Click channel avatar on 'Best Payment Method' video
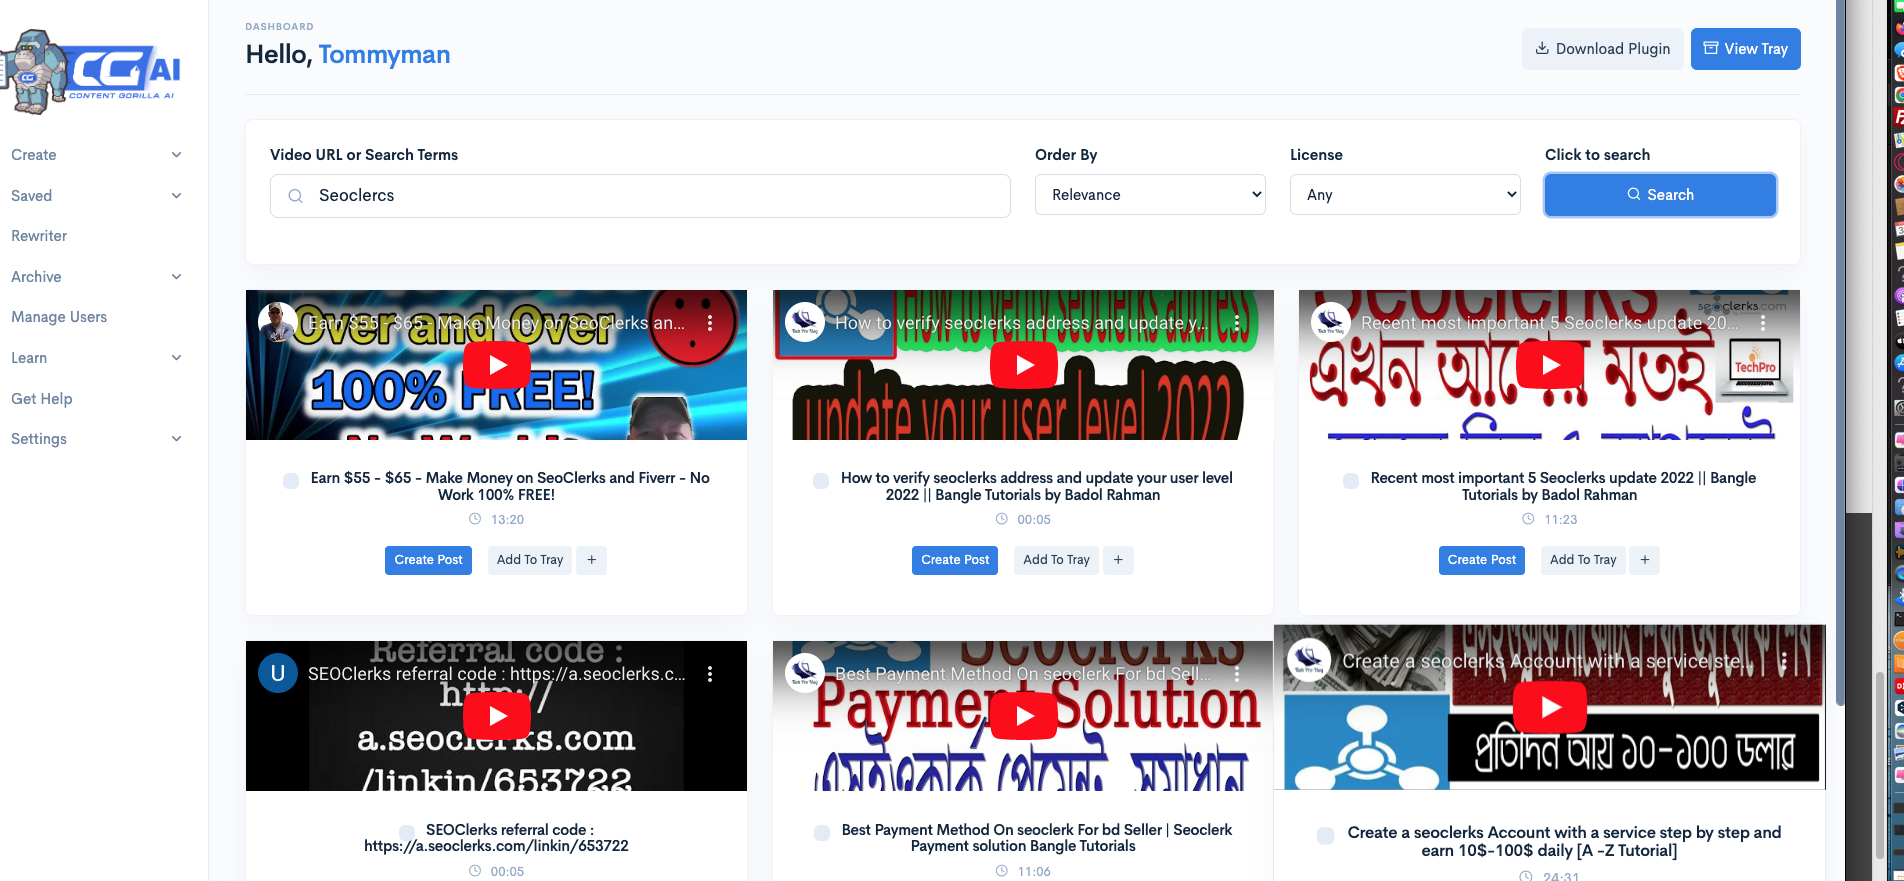Screen dimensions: 1904x881 [805, 673]
